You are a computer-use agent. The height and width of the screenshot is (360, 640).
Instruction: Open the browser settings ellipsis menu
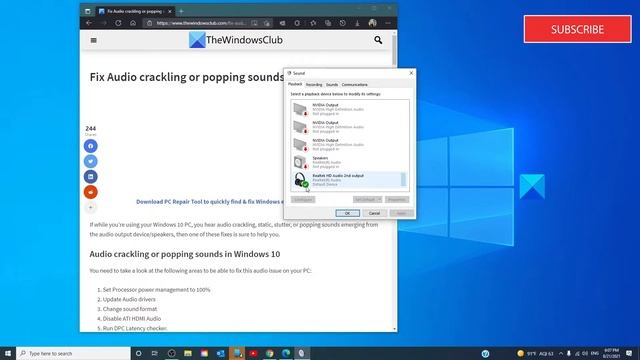tap(388, 23)
